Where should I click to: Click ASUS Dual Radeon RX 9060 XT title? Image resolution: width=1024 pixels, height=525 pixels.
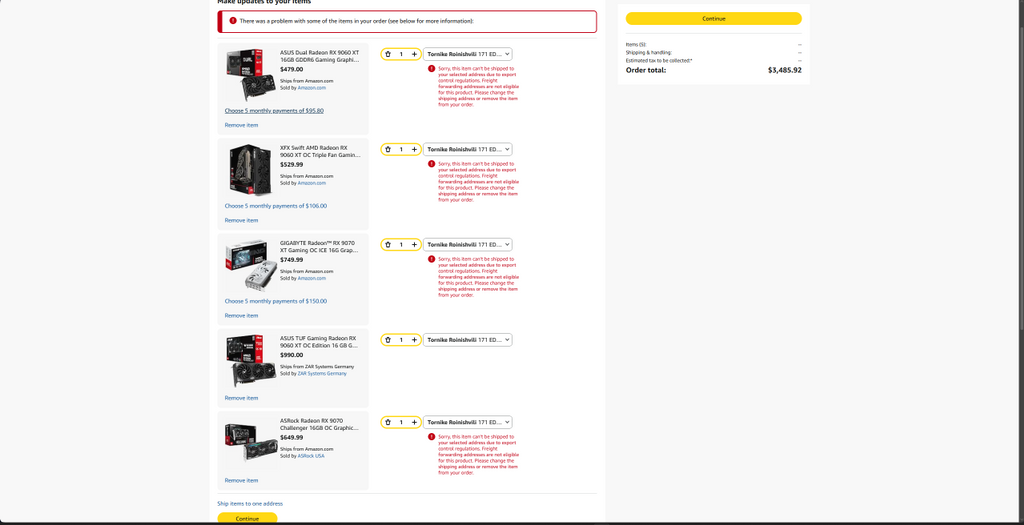[x=320, y=56]
